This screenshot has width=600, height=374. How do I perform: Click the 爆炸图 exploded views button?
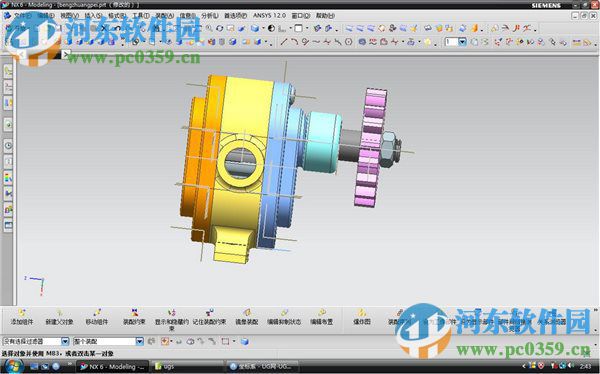(x=362, y=317)
